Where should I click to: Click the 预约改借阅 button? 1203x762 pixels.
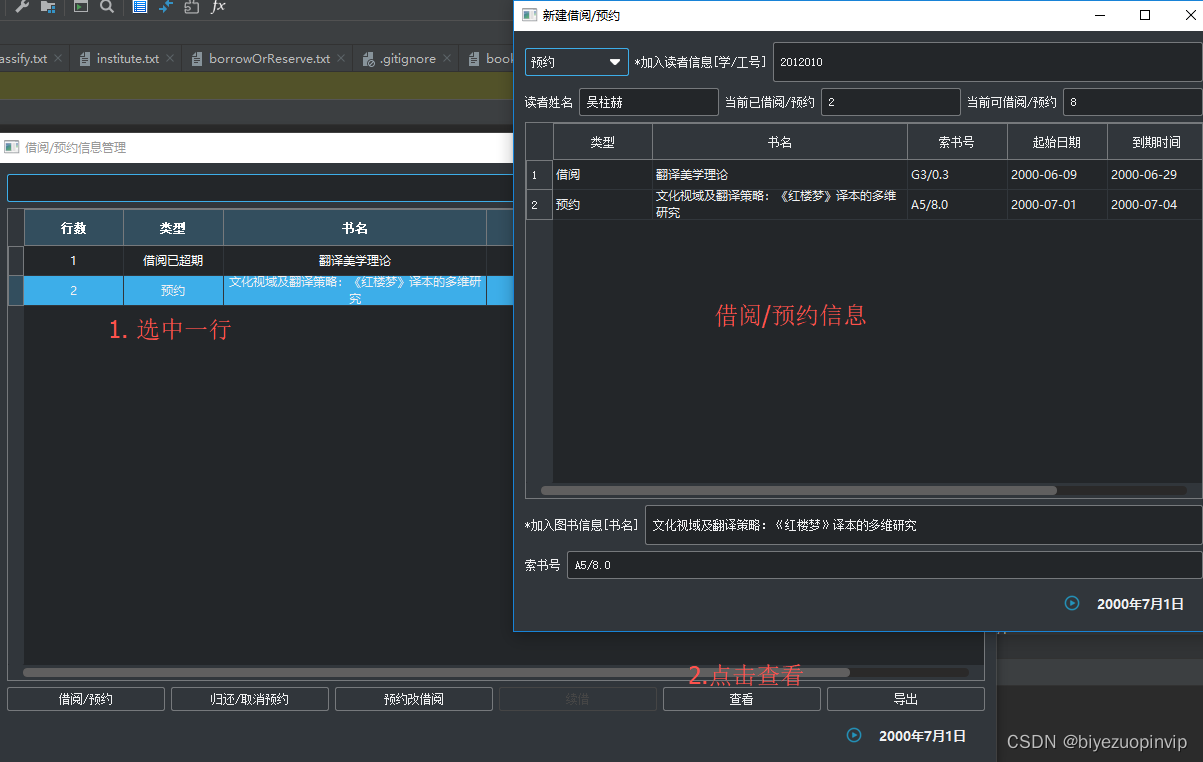[414, 699]
